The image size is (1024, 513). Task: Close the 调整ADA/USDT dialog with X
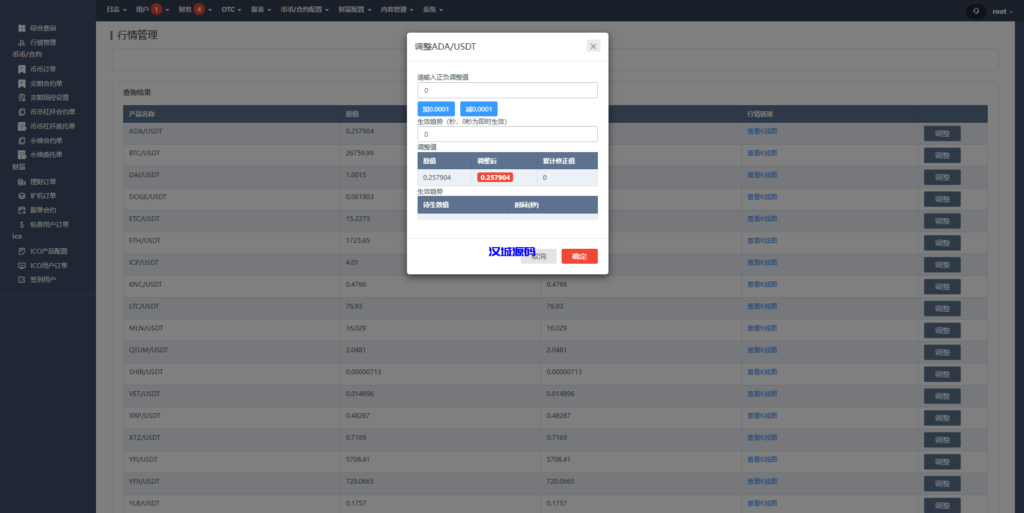(x=593, y=46)
